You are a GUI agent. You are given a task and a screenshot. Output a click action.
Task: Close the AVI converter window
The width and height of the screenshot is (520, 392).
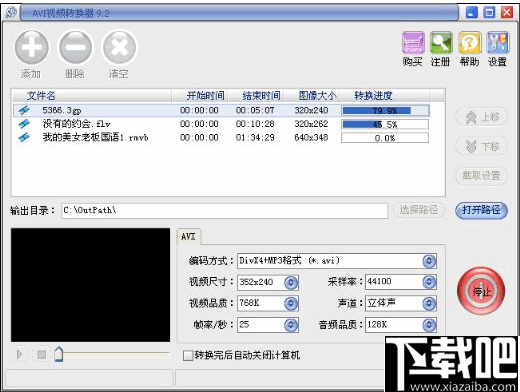pyautogui.click(x=507, y=13)
